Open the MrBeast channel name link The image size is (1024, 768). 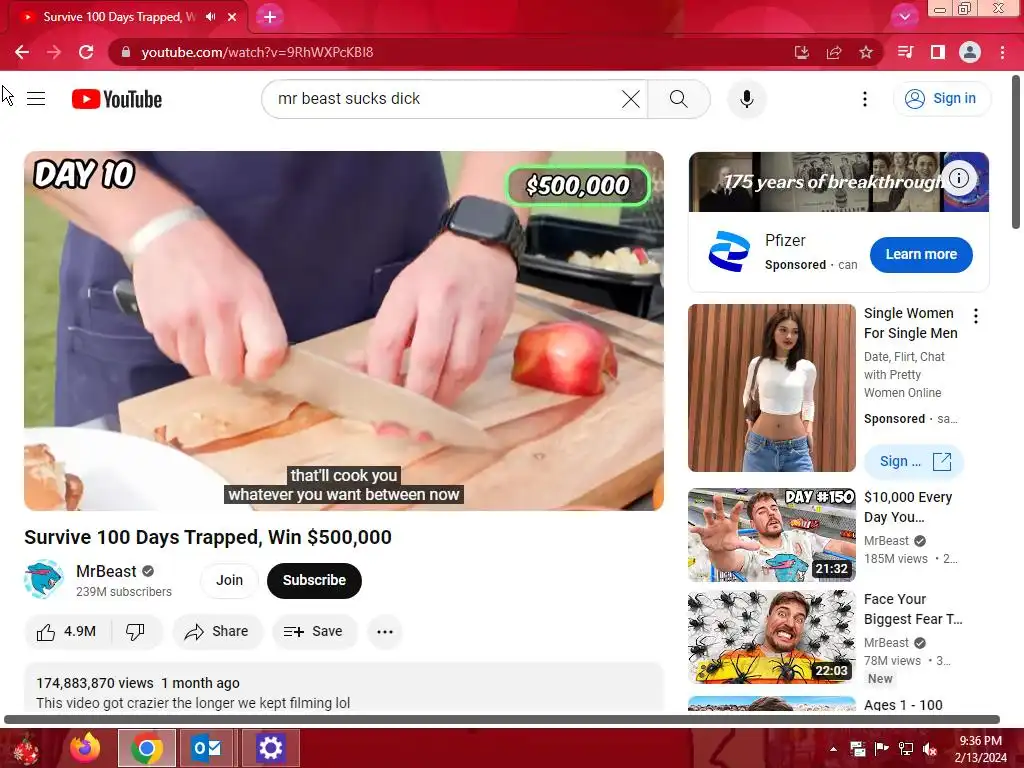click(106, 571)
